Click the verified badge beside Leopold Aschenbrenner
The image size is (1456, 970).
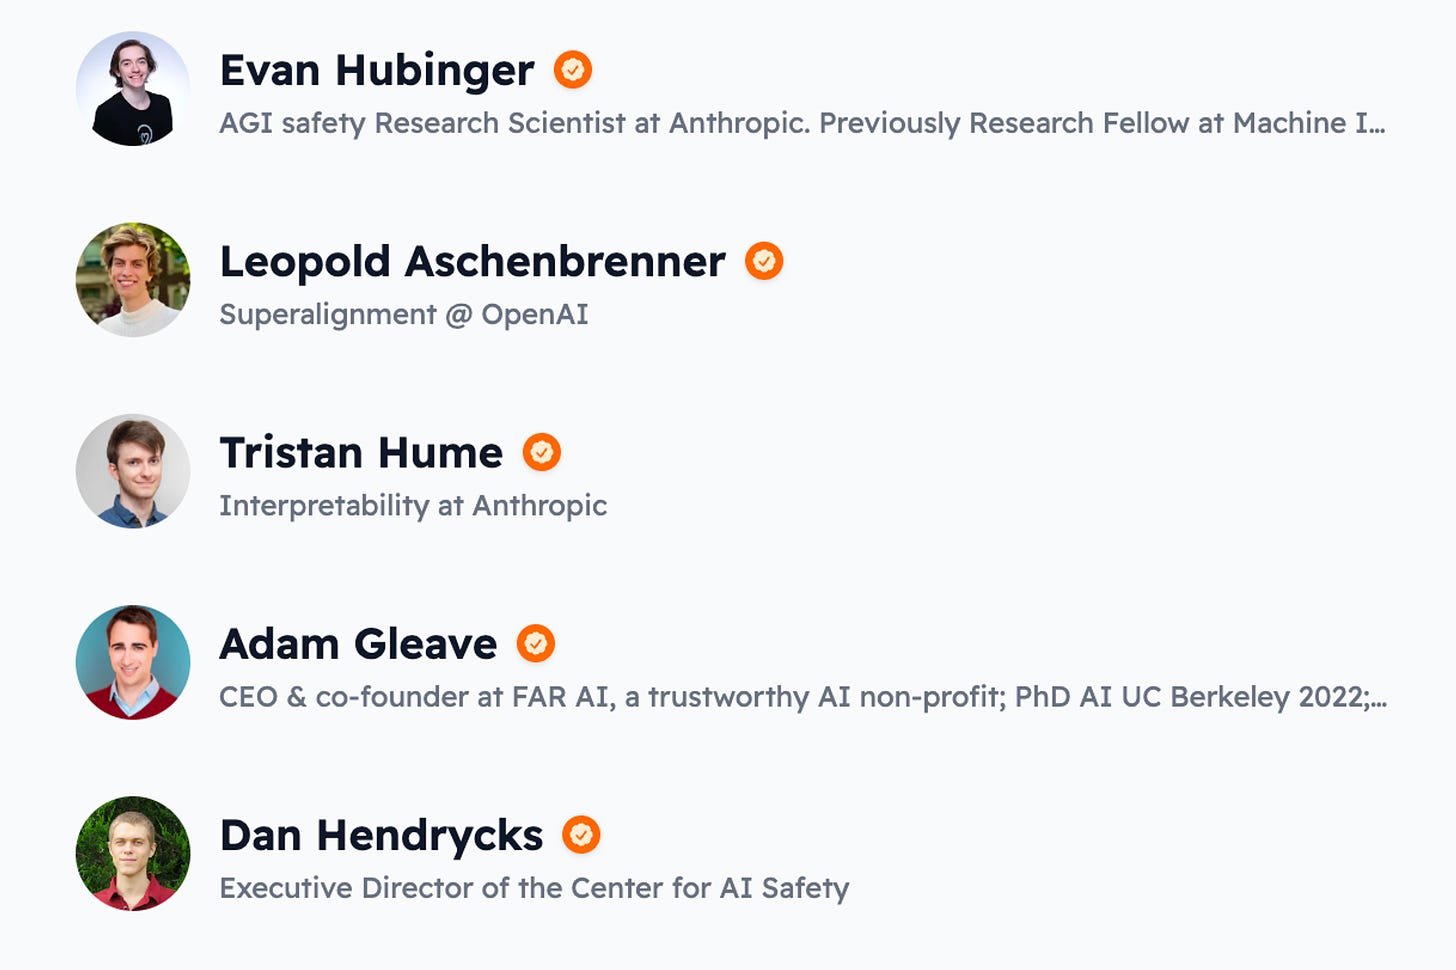764,261
